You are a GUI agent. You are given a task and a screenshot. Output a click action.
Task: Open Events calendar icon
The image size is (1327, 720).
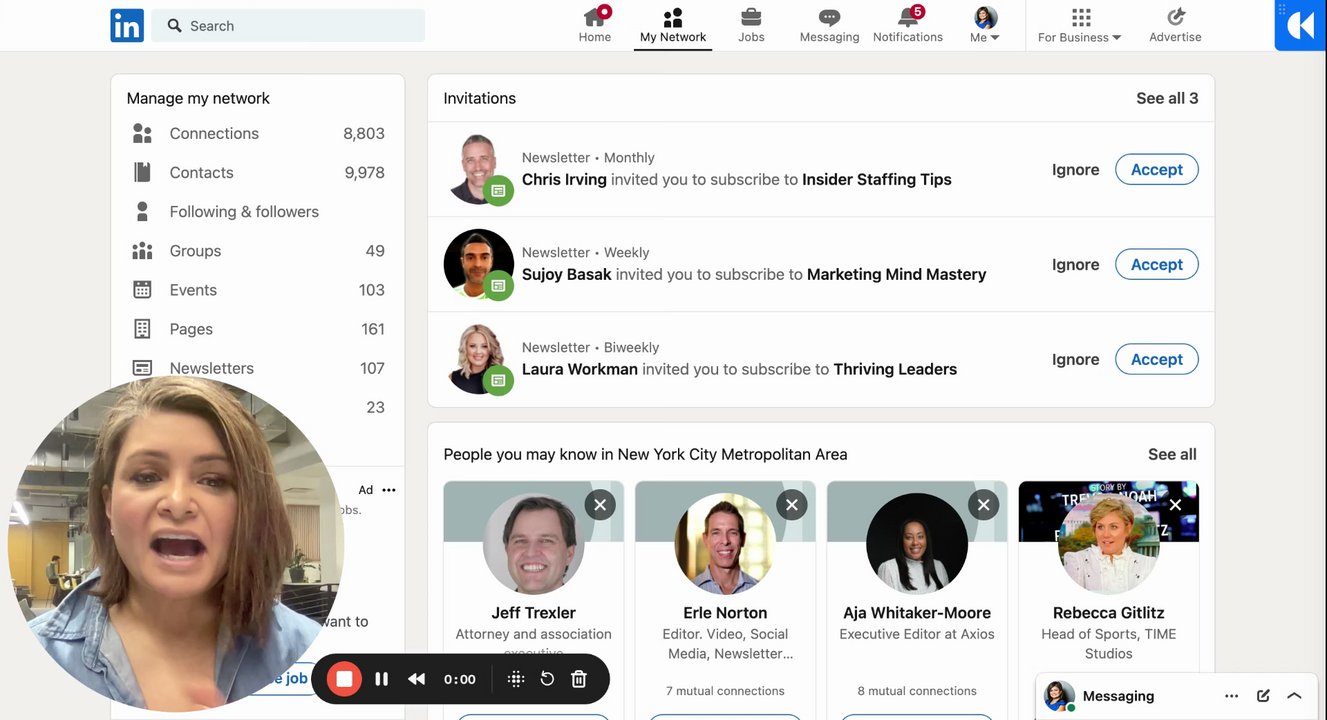pos(142,290)
